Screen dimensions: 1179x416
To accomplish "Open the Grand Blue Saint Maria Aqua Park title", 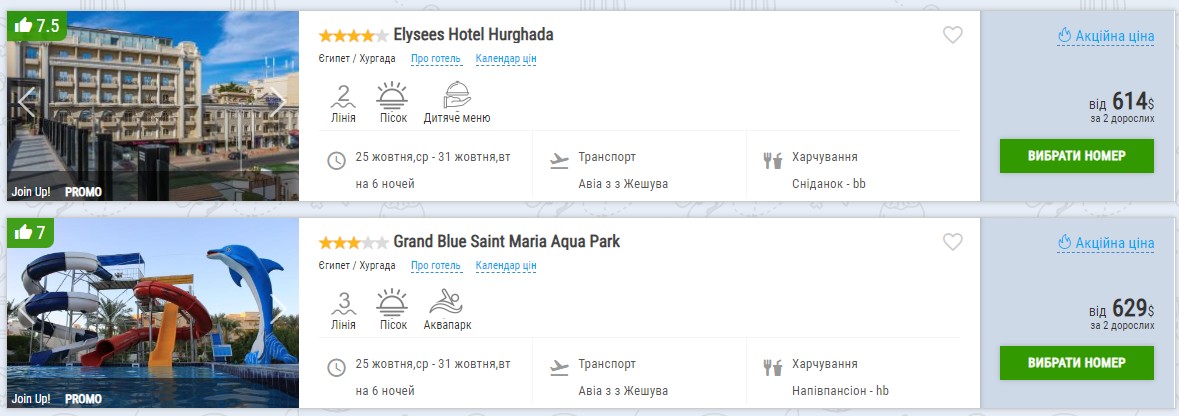I will click(507, 241).
